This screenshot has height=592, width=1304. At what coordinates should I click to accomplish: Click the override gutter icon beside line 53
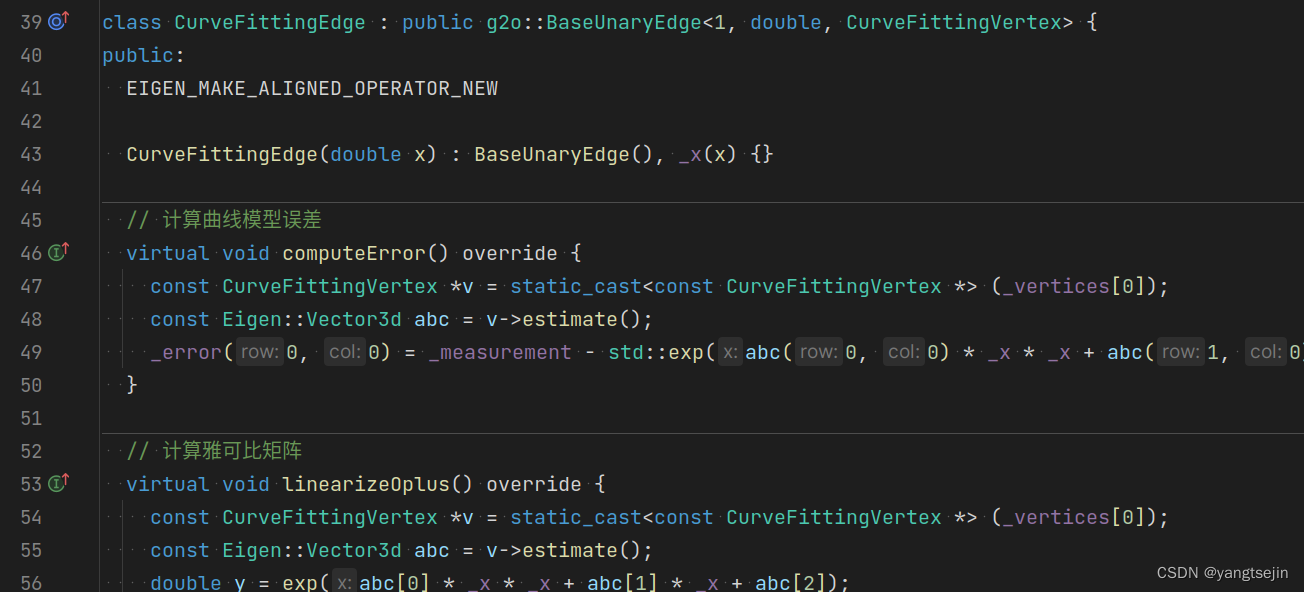59,483
